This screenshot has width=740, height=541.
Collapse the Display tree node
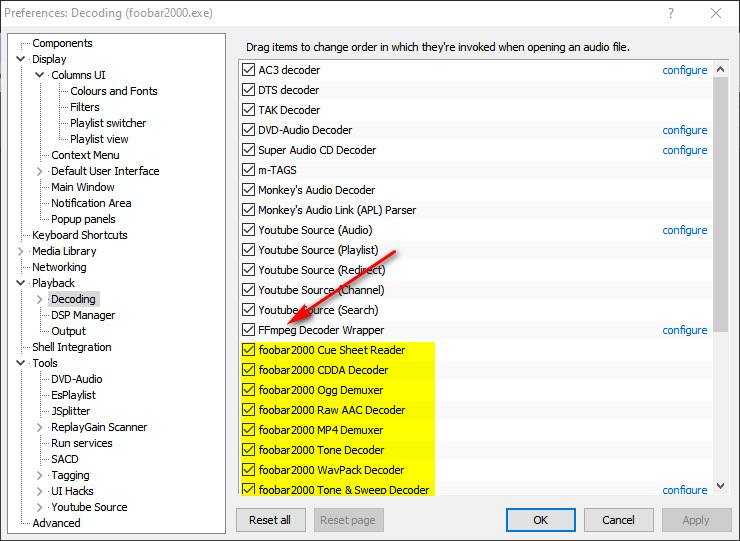21,59
